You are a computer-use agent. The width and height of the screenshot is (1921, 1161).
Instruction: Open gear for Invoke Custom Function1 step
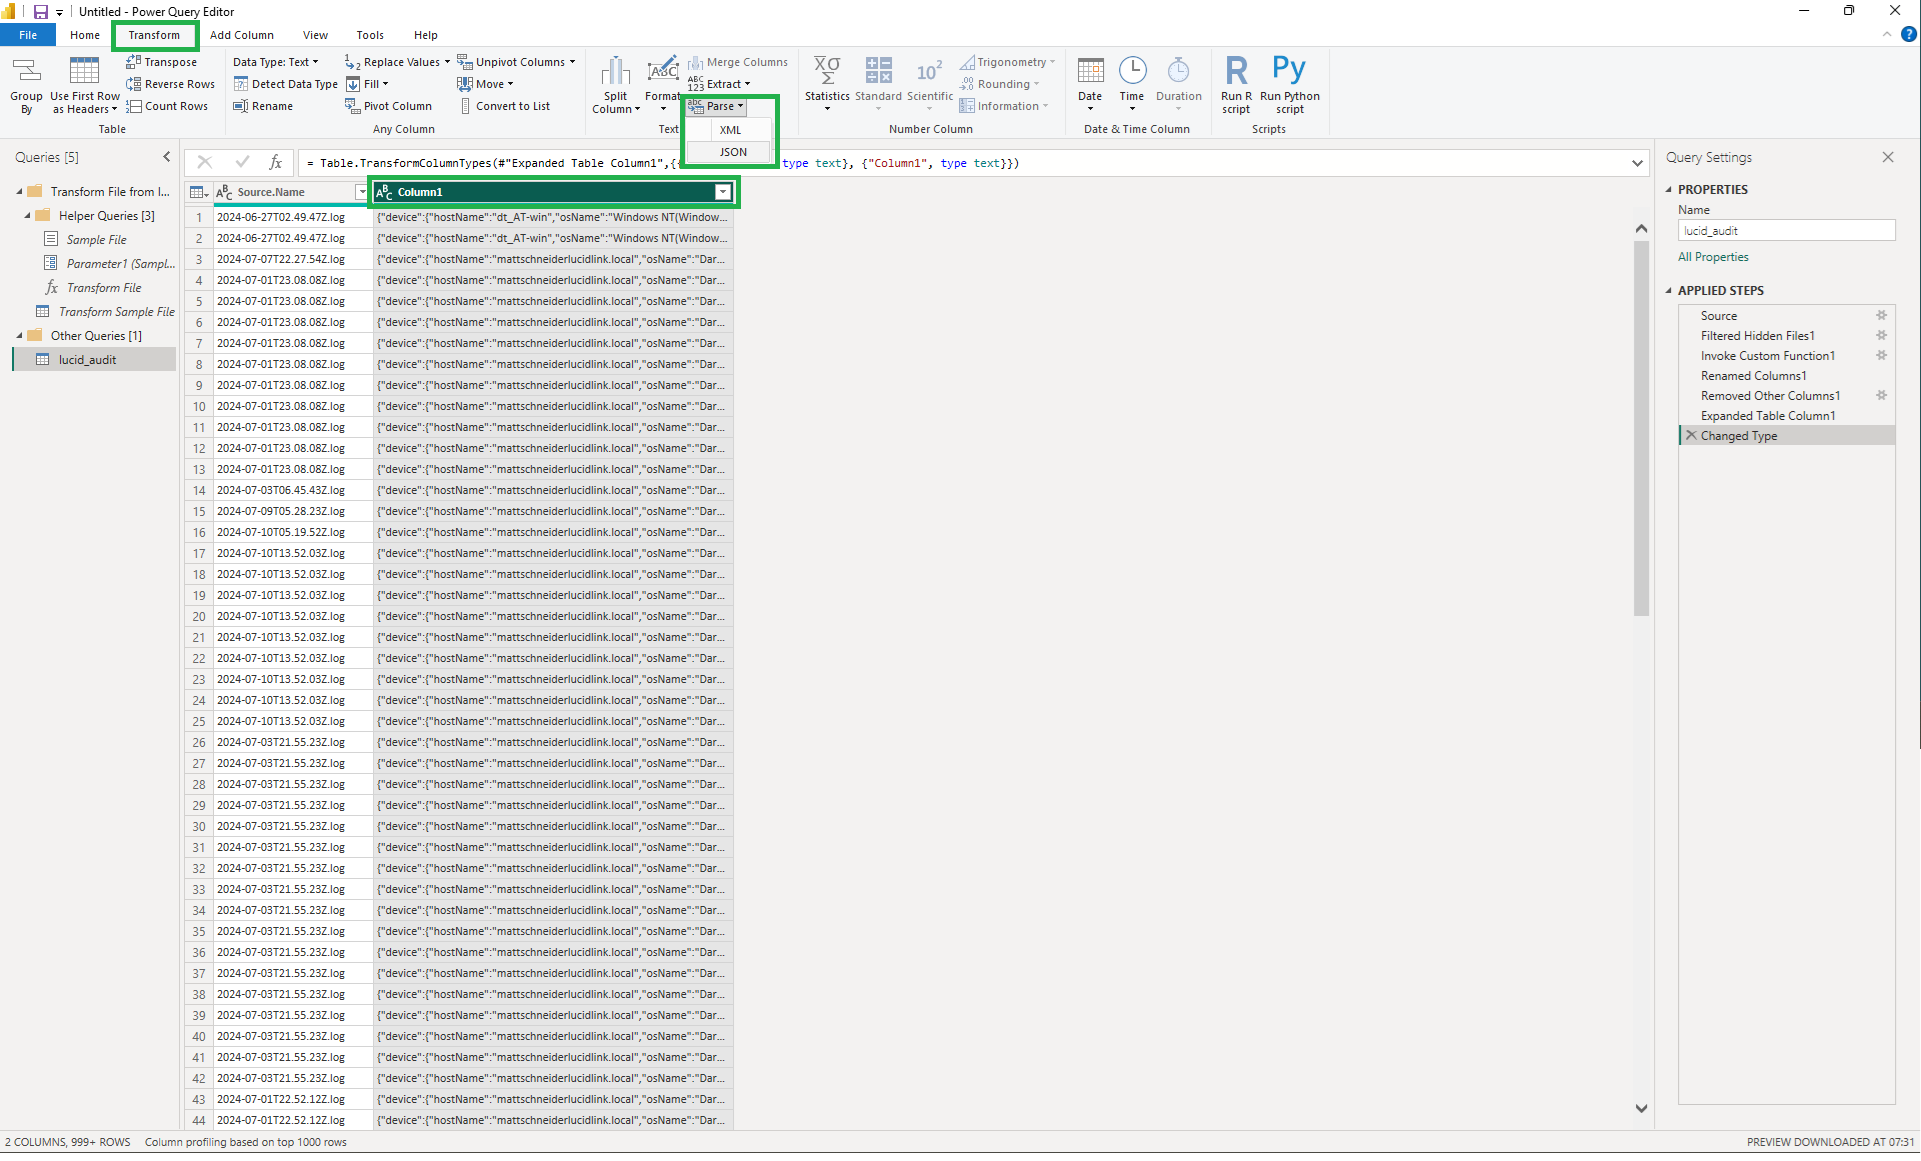tap(1881, 356)
